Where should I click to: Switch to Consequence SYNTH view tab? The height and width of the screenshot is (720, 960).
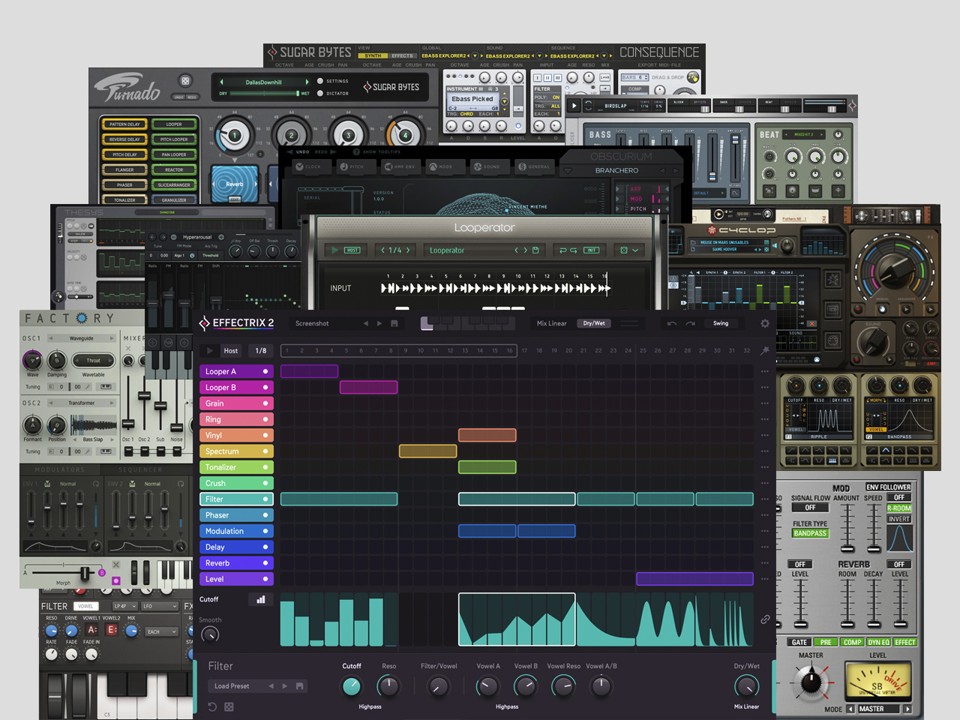373,56
